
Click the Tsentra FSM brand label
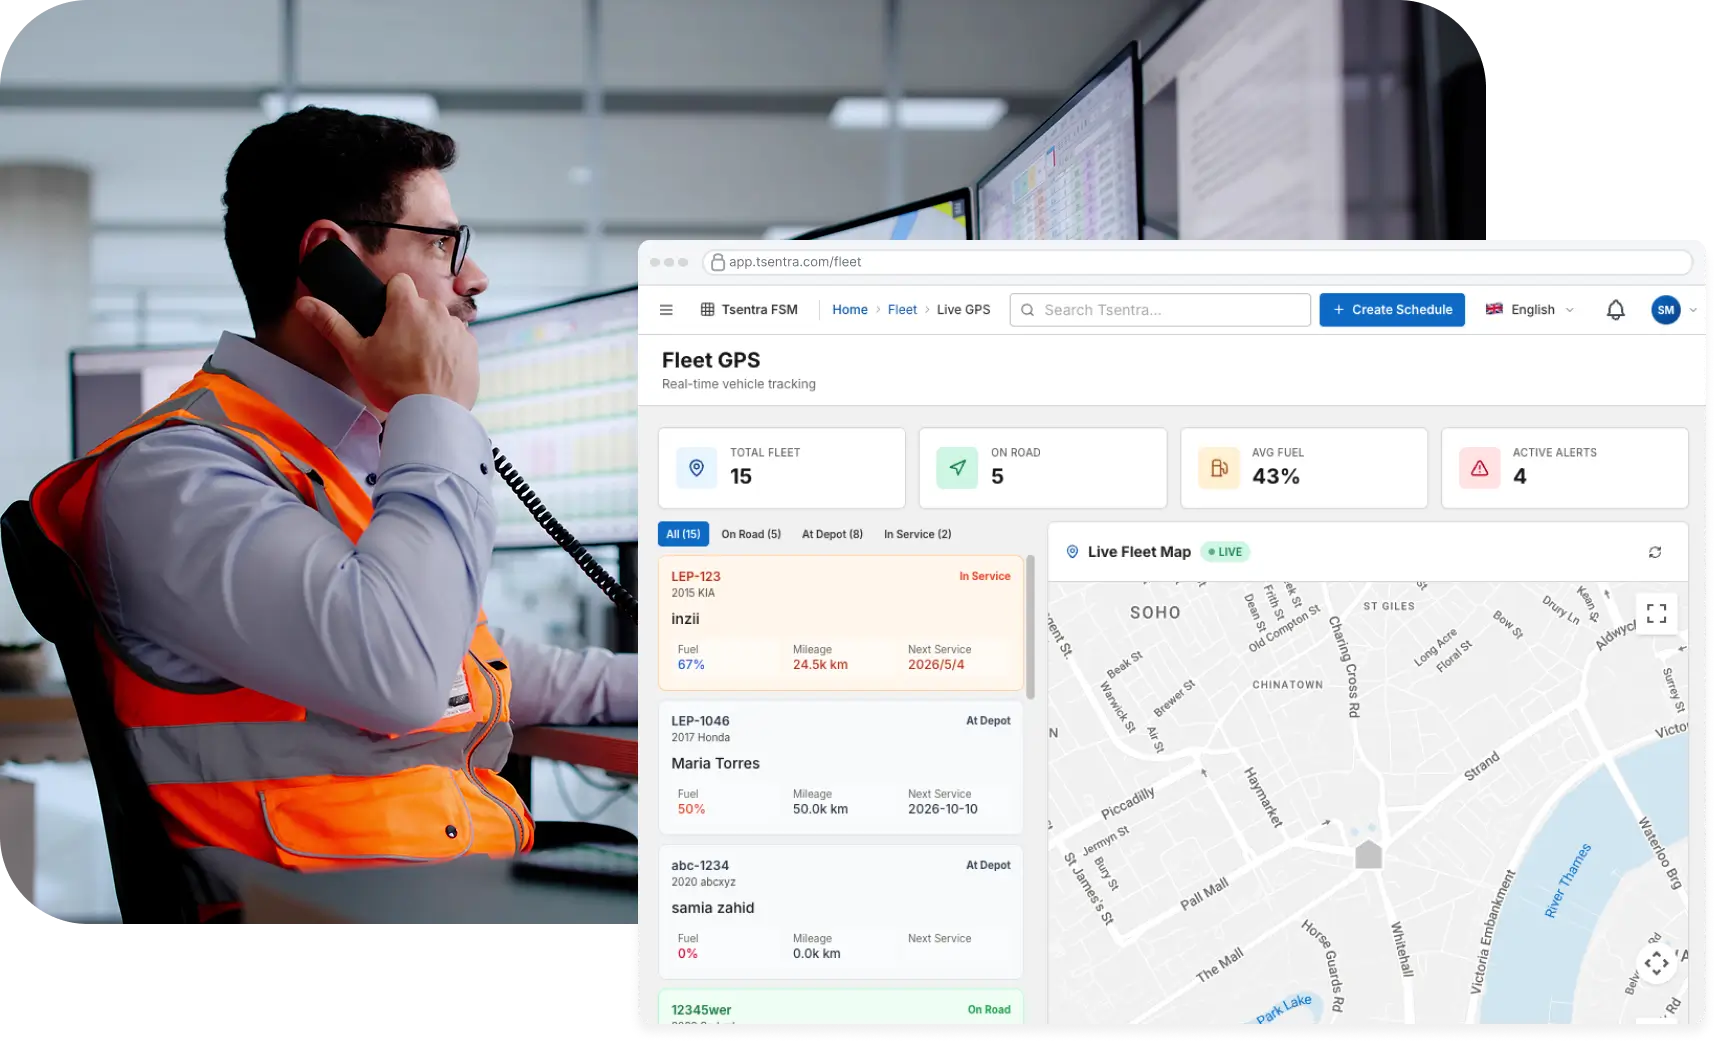[x=760, y=310]
